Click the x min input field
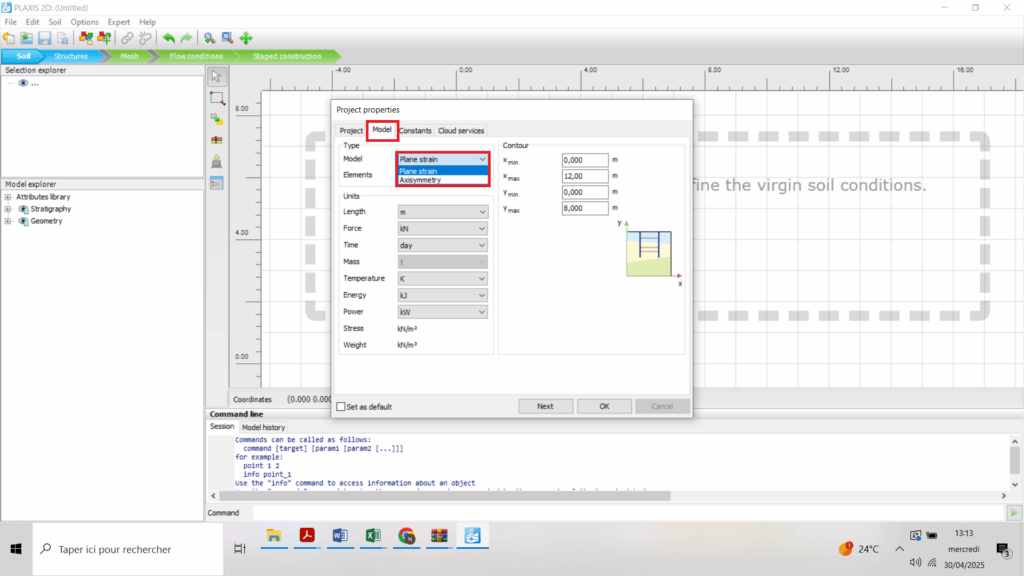 coord(584,160)
